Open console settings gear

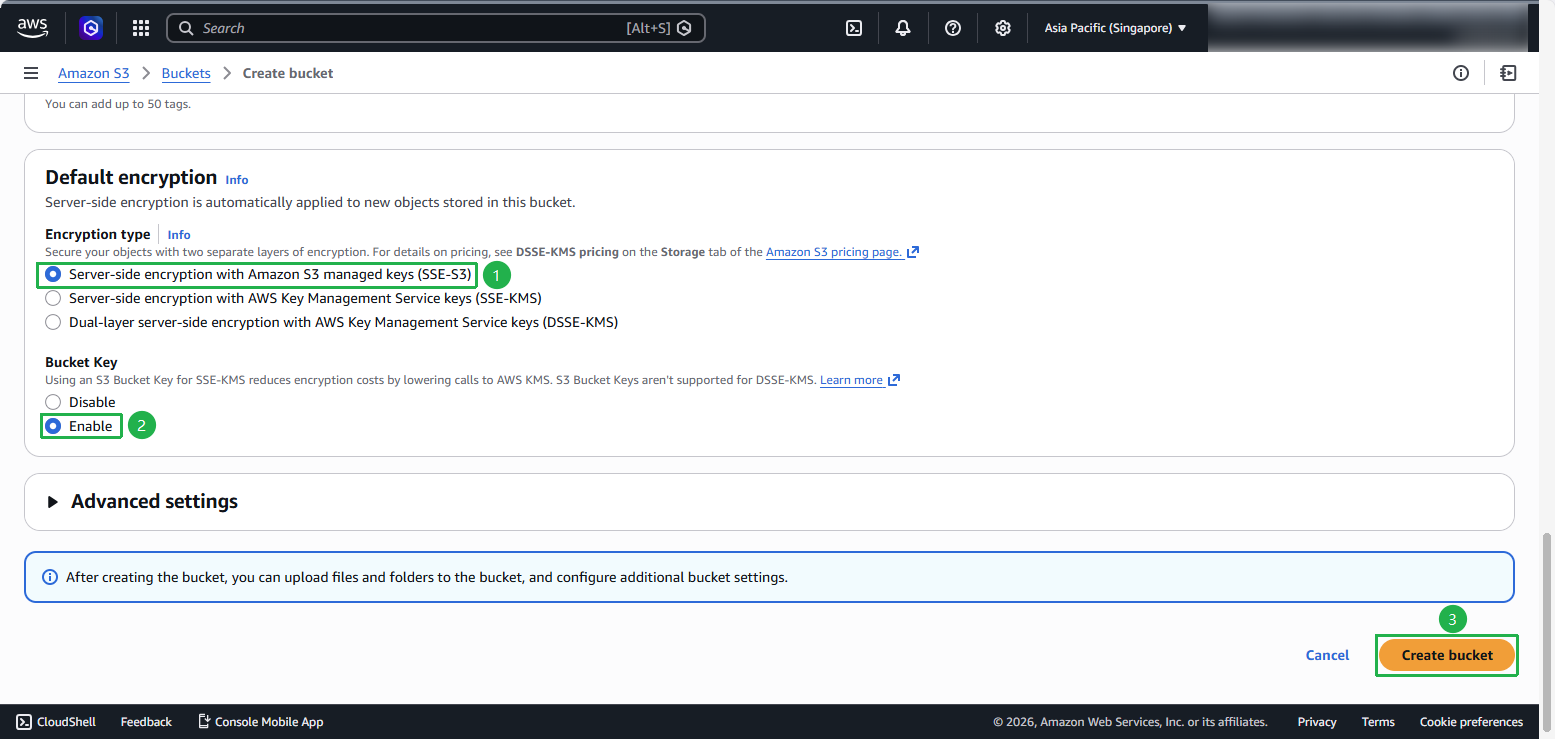1003,28
